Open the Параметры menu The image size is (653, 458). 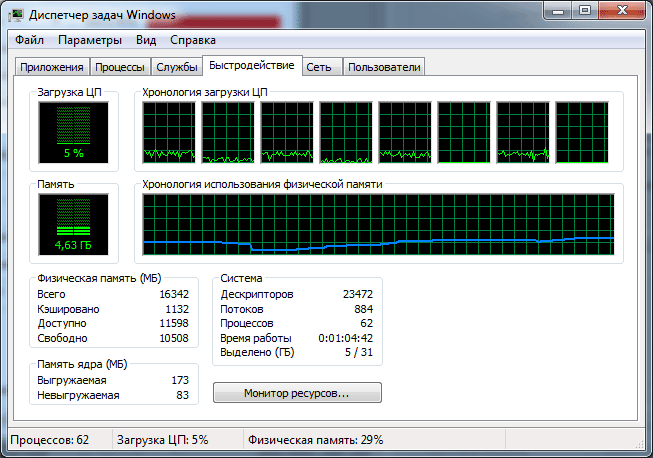(x=90, y=40)
